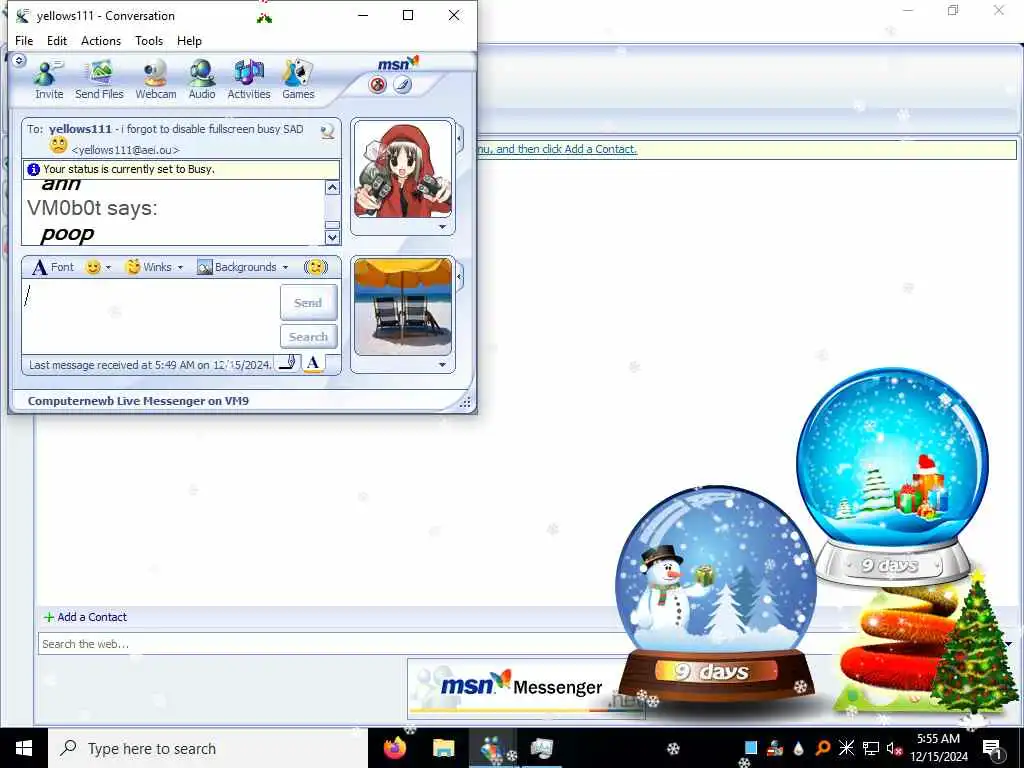This screenshot has height=768, width=1024.
Task: Expand the emoticon dropdown arrow
Action: (108, 267)
